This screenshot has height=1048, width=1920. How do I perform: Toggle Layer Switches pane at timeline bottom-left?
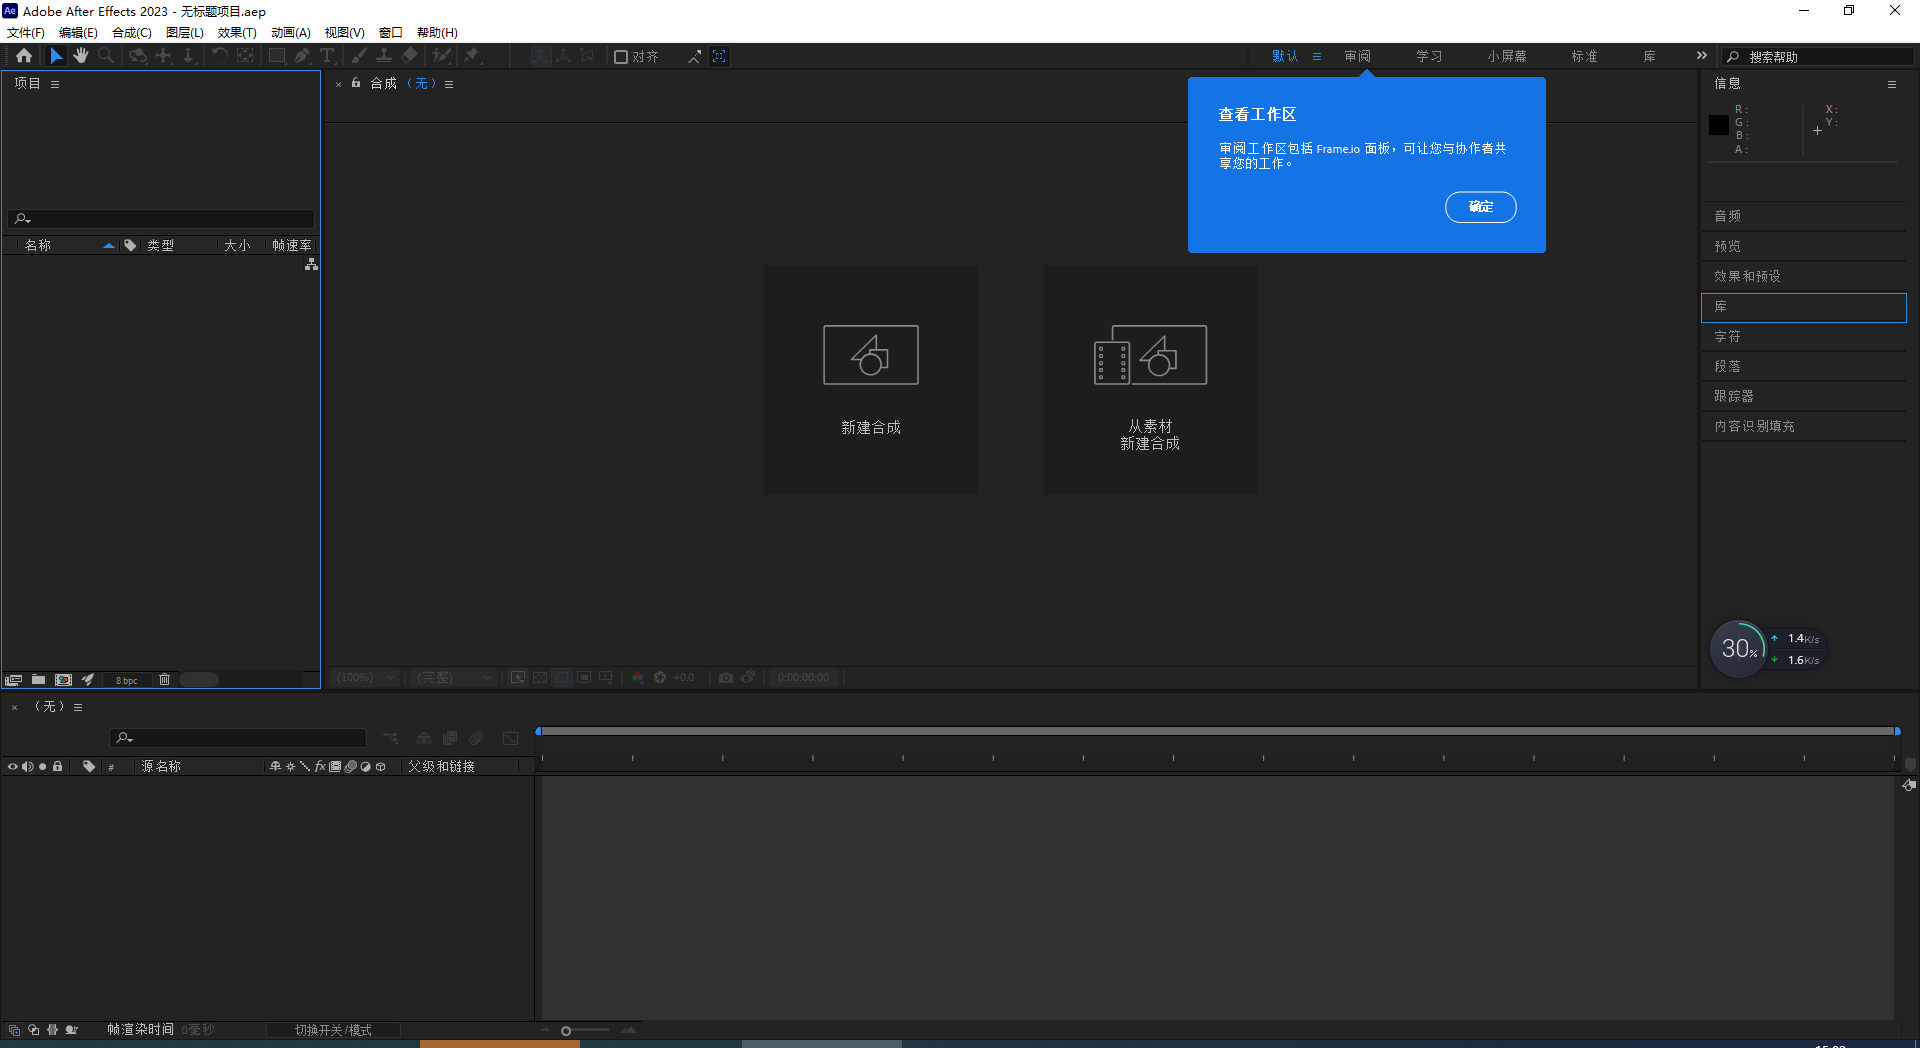14,1030
